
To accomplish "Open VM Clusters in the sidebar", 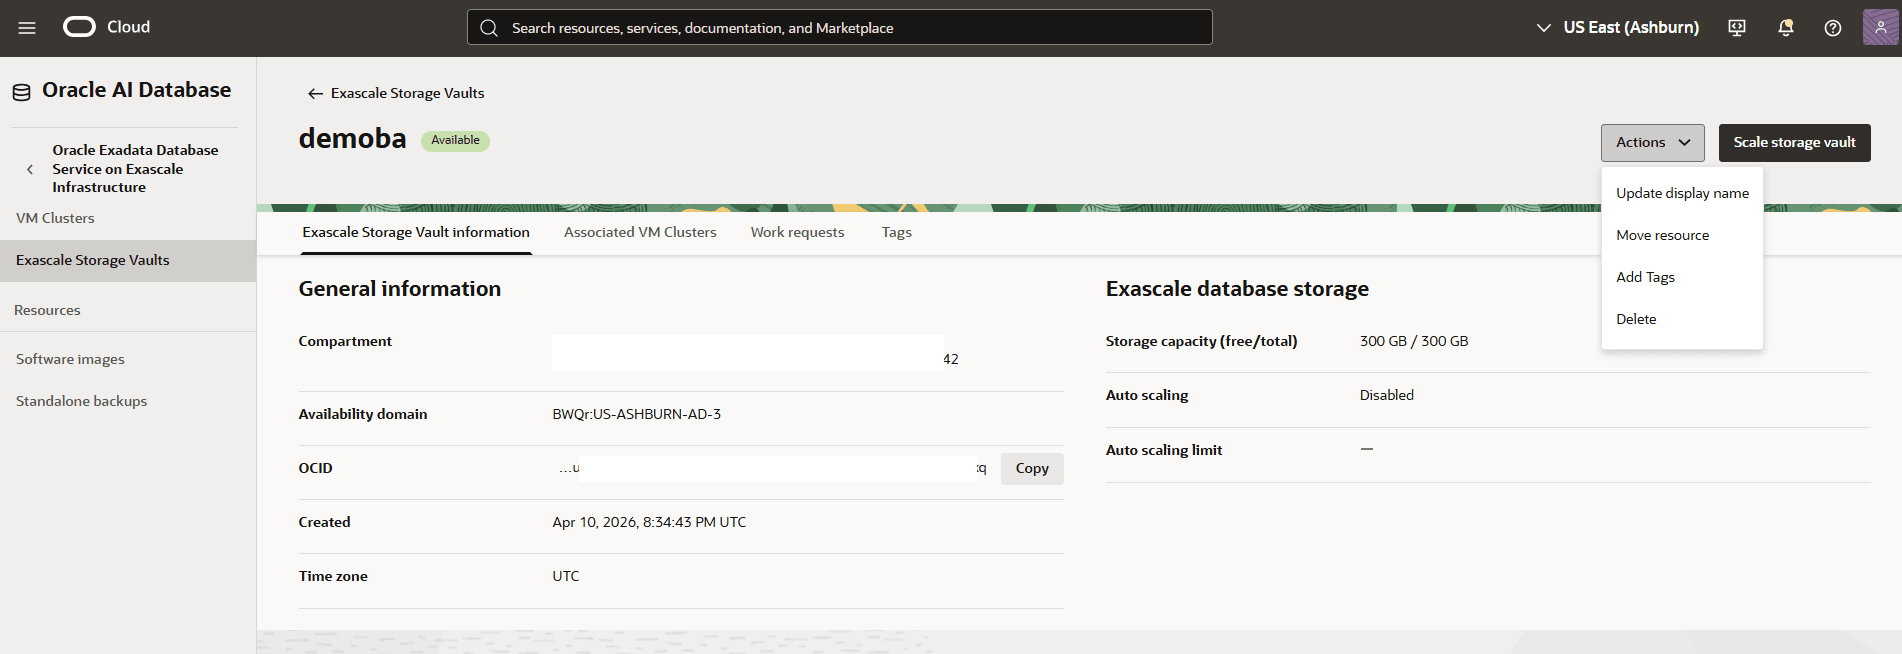I will point(55,218).
